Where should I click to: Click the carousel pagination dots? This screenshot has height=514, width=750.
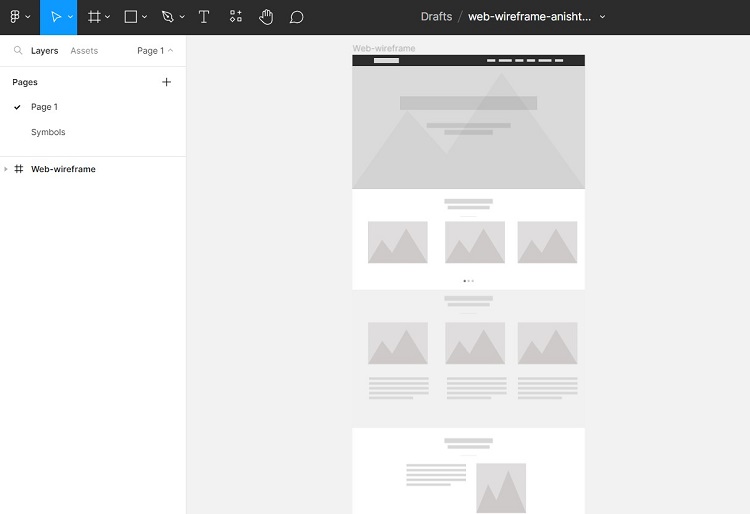[x=469, y=281]
